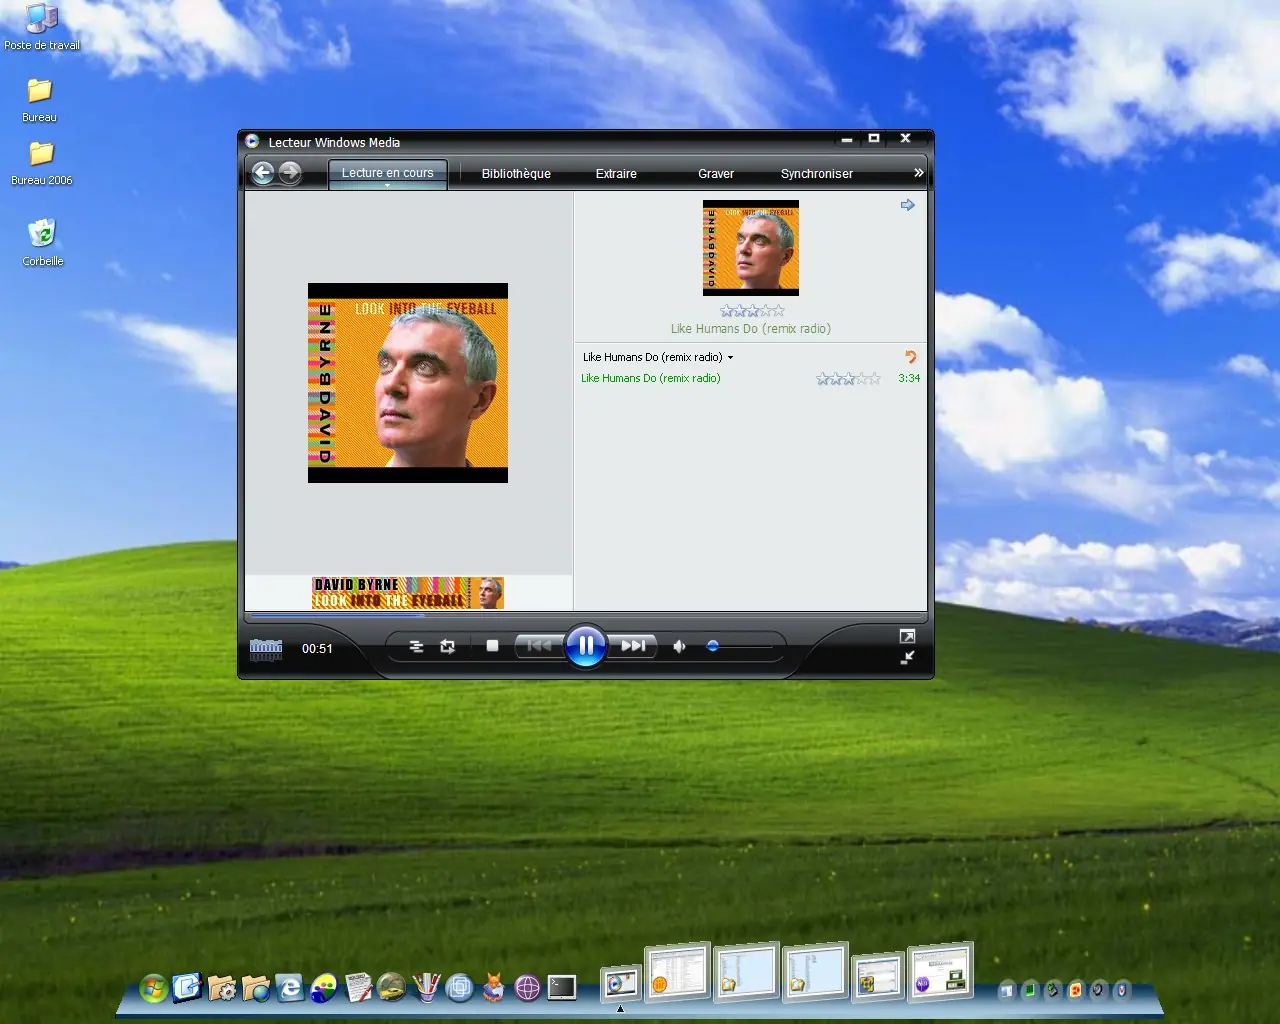Viewport: 1280px width, 1024px height.
Task: Open the Lecture en cours tab
Action: [388, 173]
